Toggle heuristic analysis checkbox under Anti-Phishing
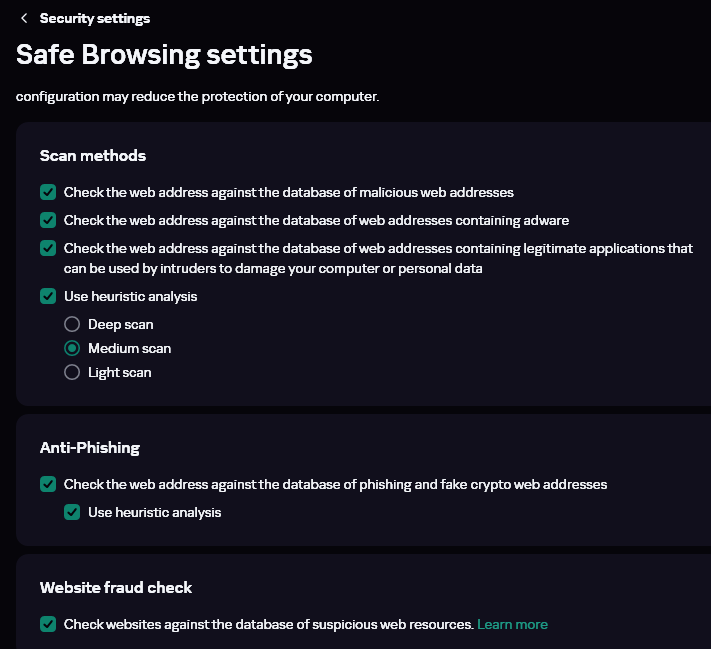 tap(72, 512)
